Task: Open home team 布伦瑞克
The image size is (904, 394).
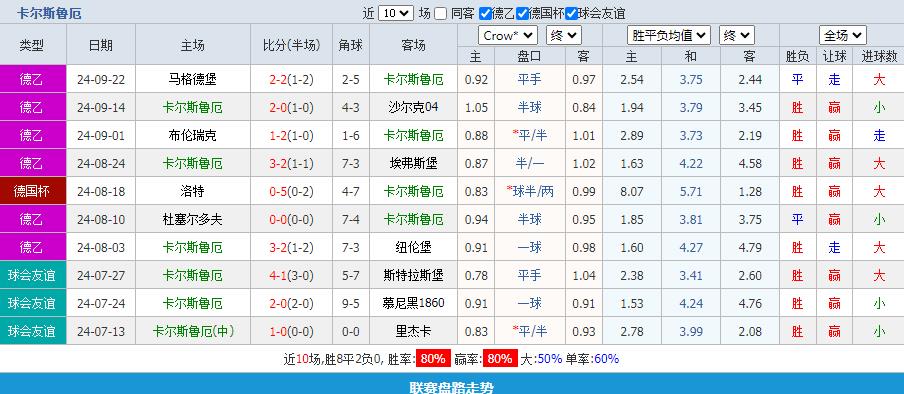Action: coord(193,136)
